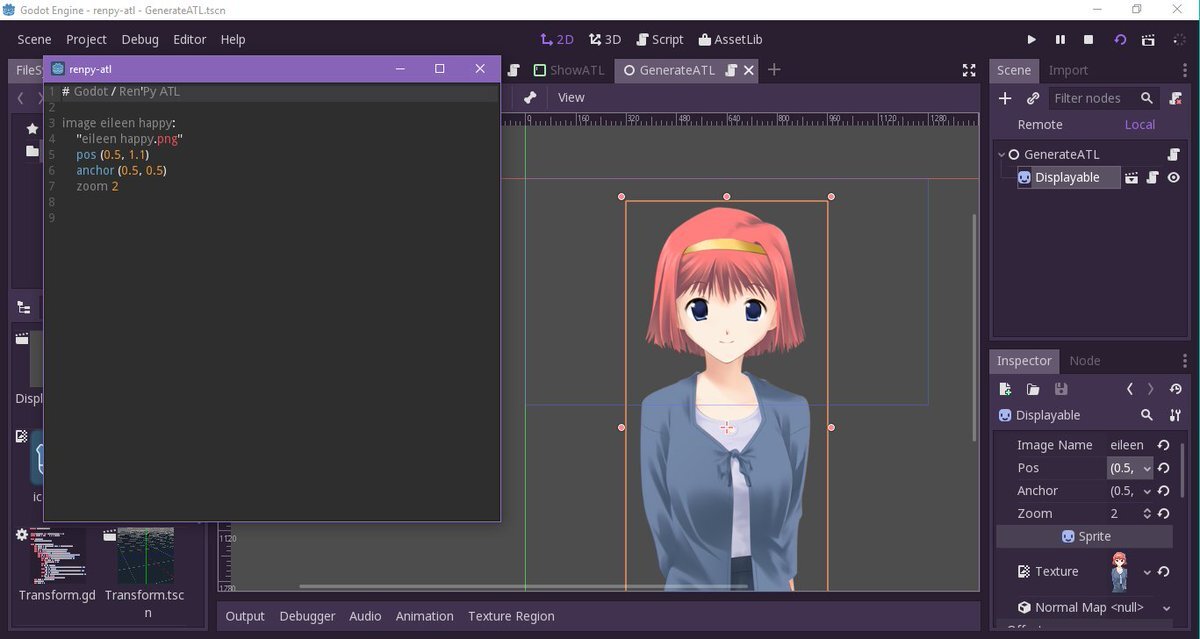Reset the Pos property
The image size is (1200, 639).
coord(1164,468)
